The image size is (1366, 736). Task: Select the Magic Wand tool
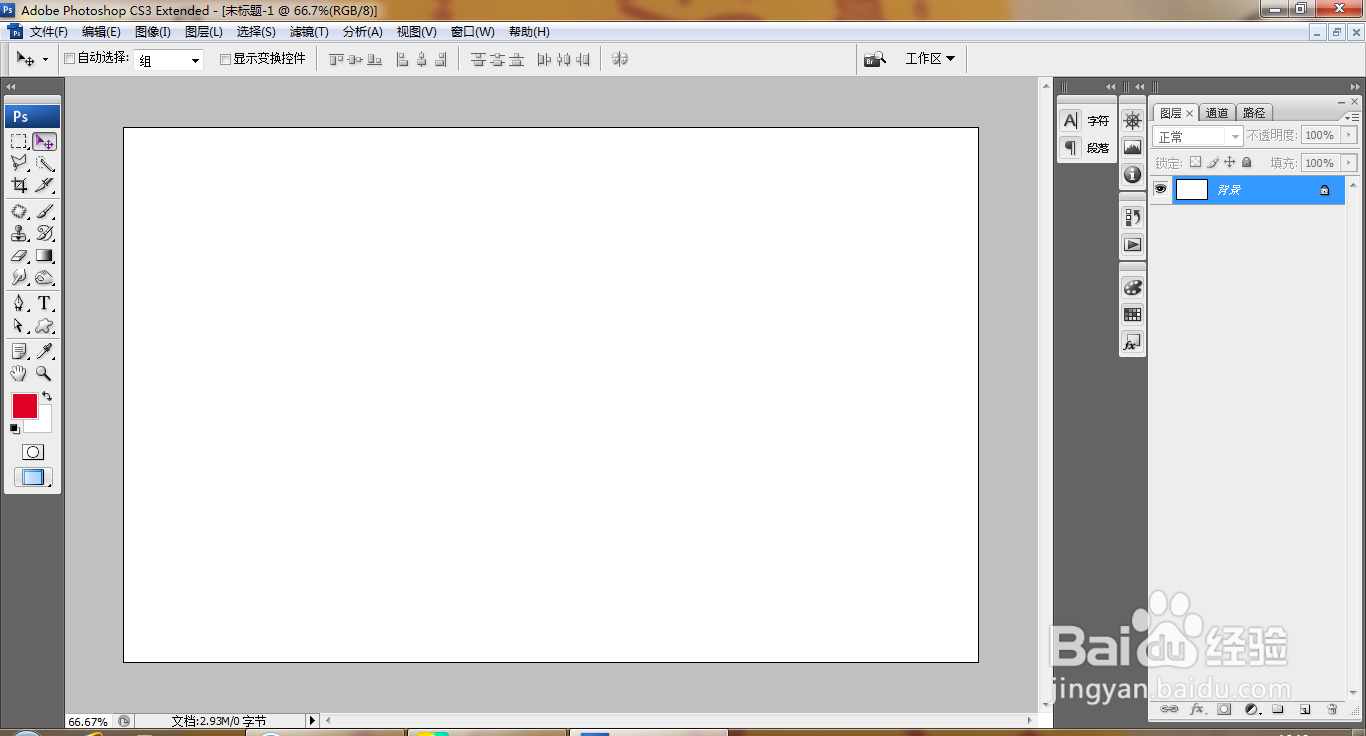click(x=44, y=163)
